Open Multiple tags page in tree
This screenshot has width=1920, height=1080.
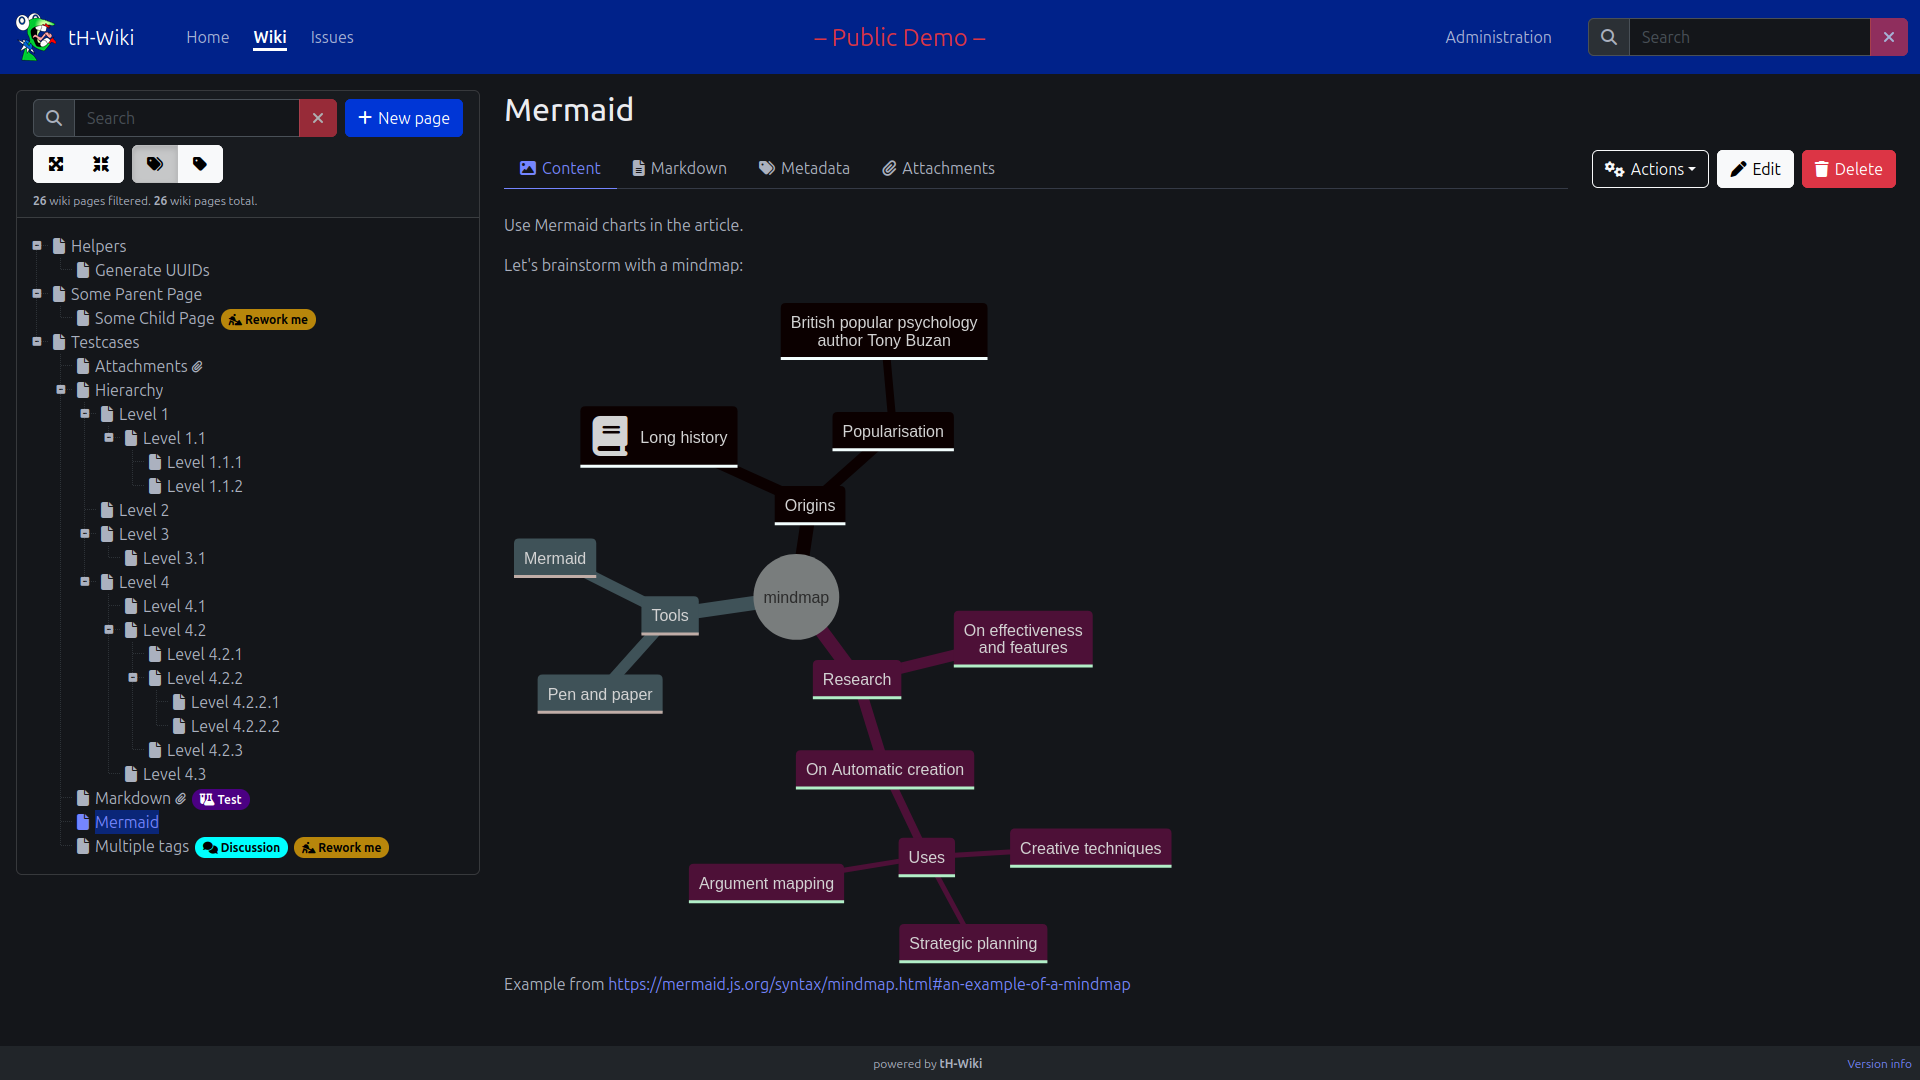141,846
